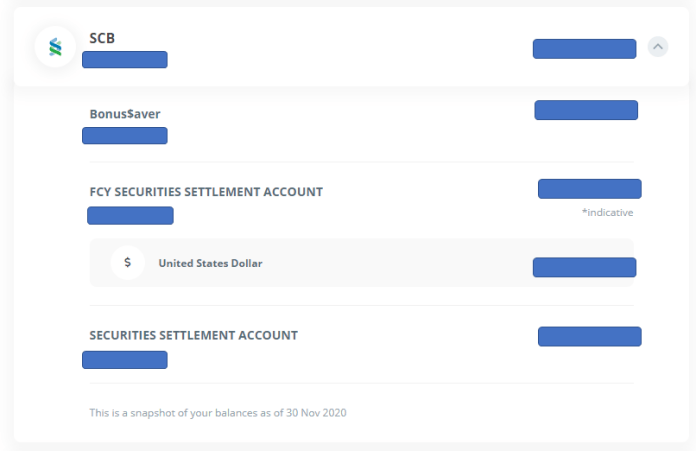
Task: Collapse the SCB accounts section chevron
Action: coord(658,47)
